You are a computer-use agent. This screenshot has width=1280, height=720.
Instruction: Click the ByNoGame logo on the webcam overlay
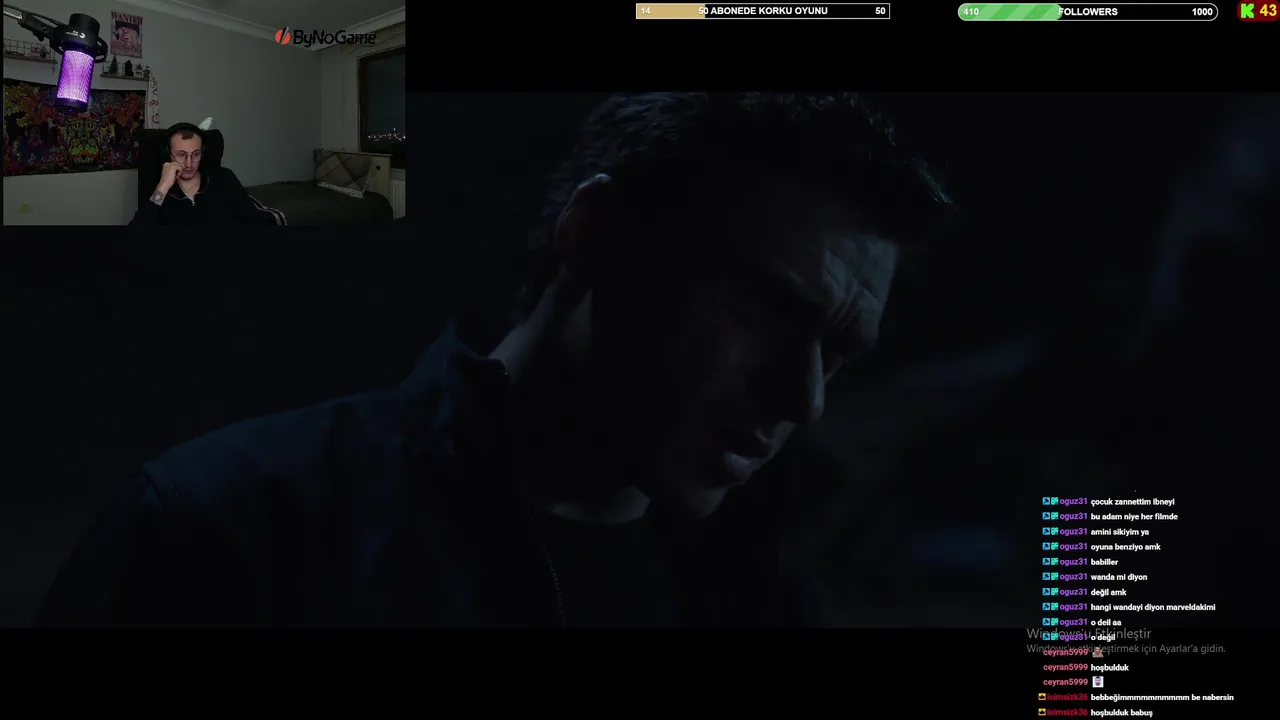tap(326, 37)
